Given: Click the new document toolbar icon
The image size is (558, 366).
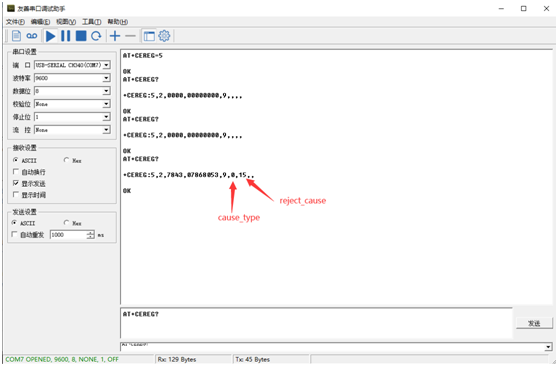Looking at the screenshot, I should [16, 36].
